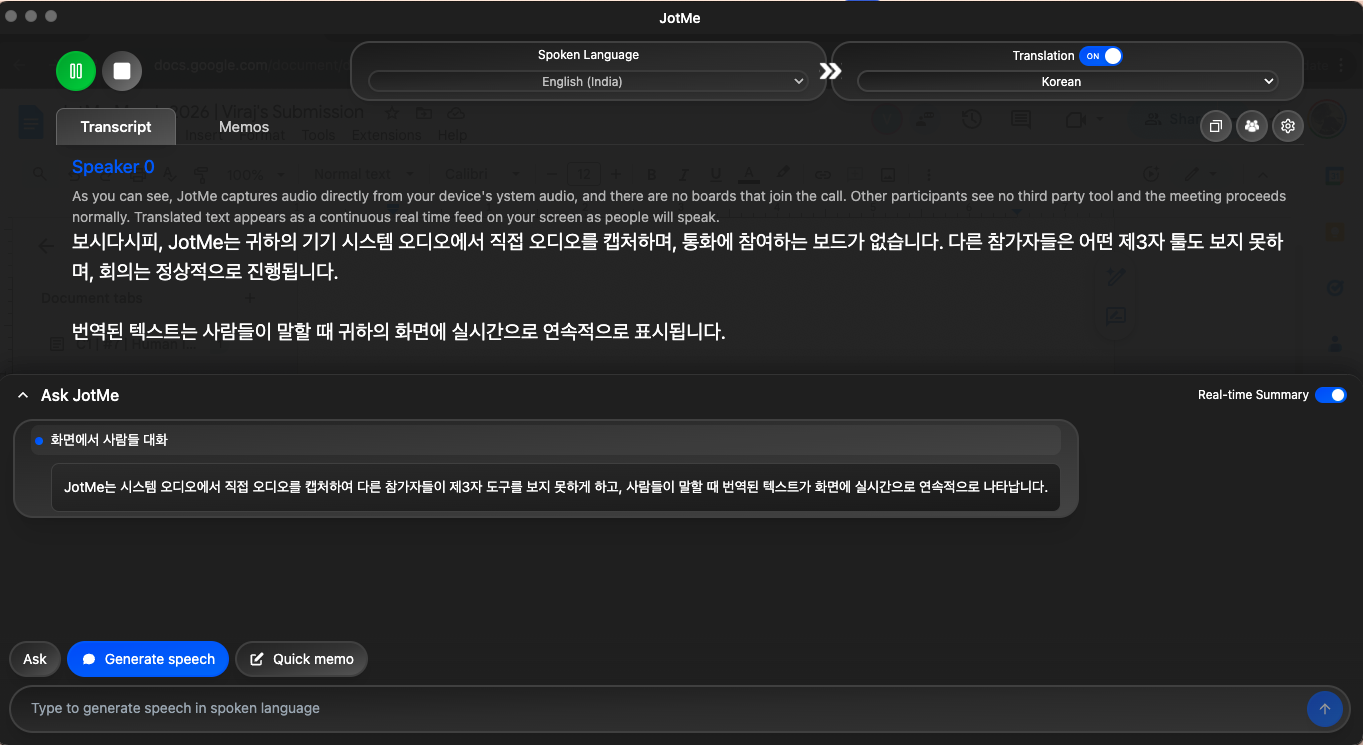Open 100% zoom dropdown in Docs
The height and width of the screenshot is (745, 1363).
coord(256,174)
